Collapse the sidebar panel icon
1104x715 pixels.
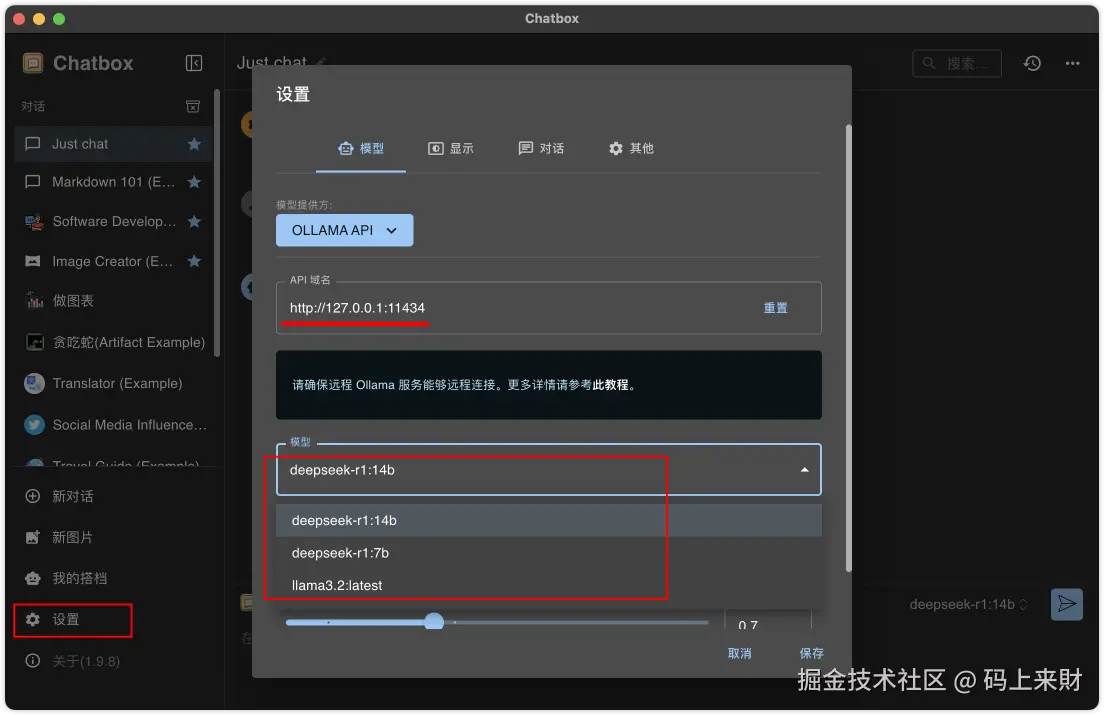pyautogui.click(x=194, y=63)
